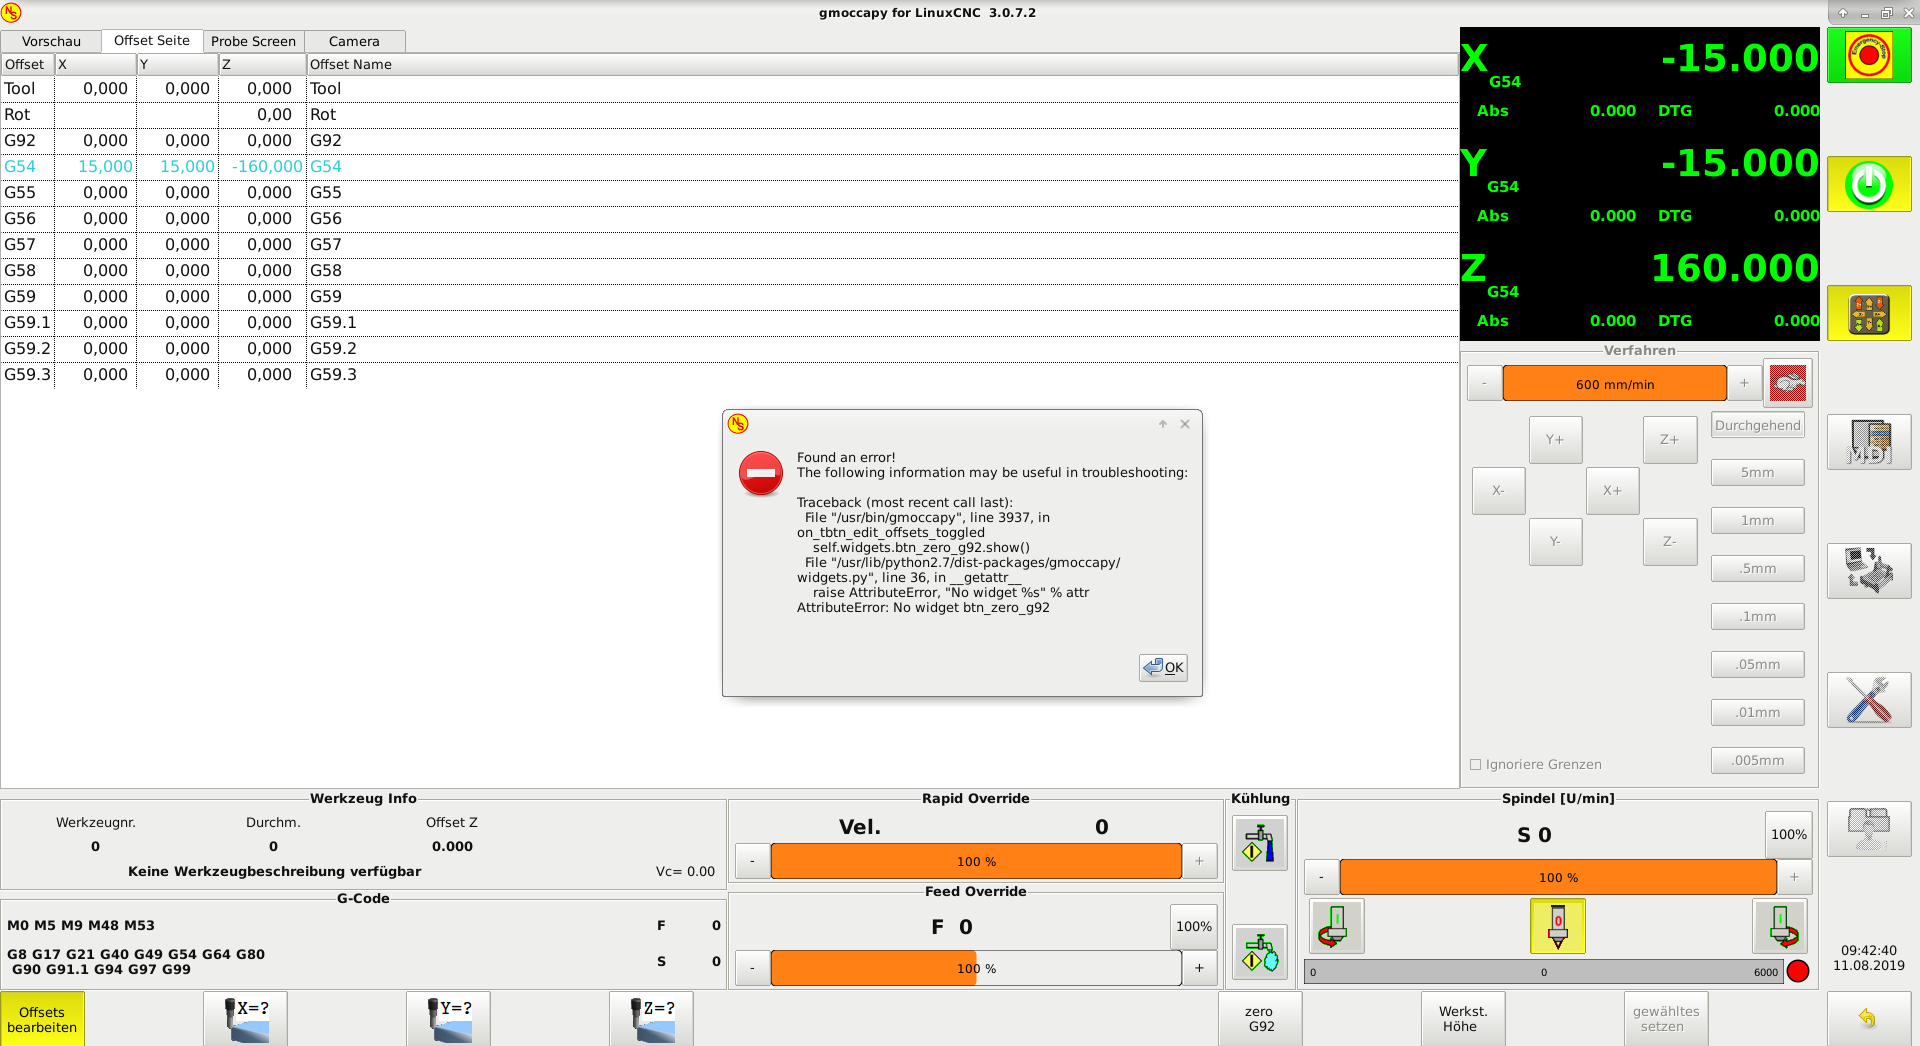Jog Z+ axis button
Screen dimensions: 1920x1046
[x=1670, y=440]
